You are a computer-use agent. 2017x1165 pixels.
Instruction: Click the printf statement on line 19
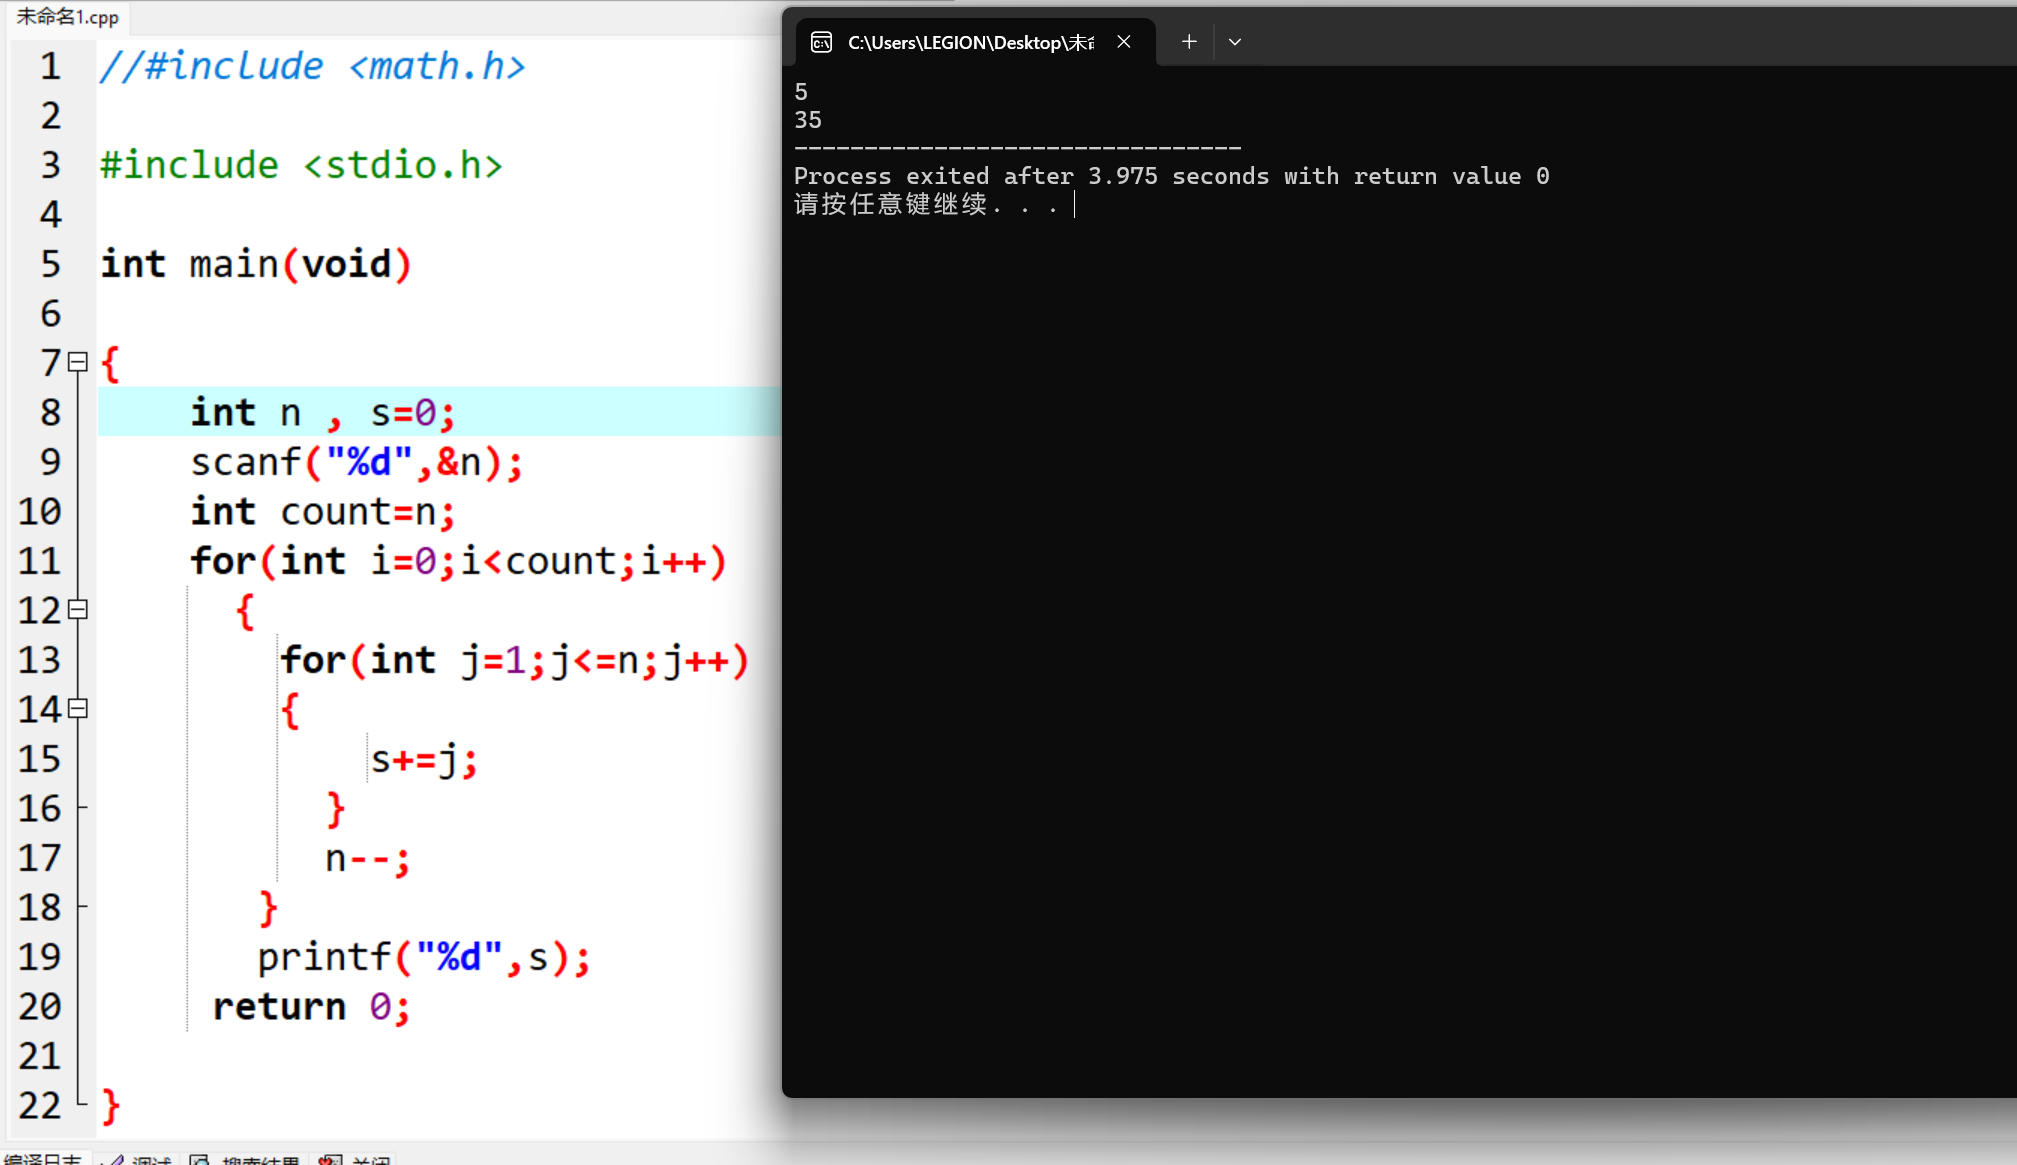pos(423,957)
